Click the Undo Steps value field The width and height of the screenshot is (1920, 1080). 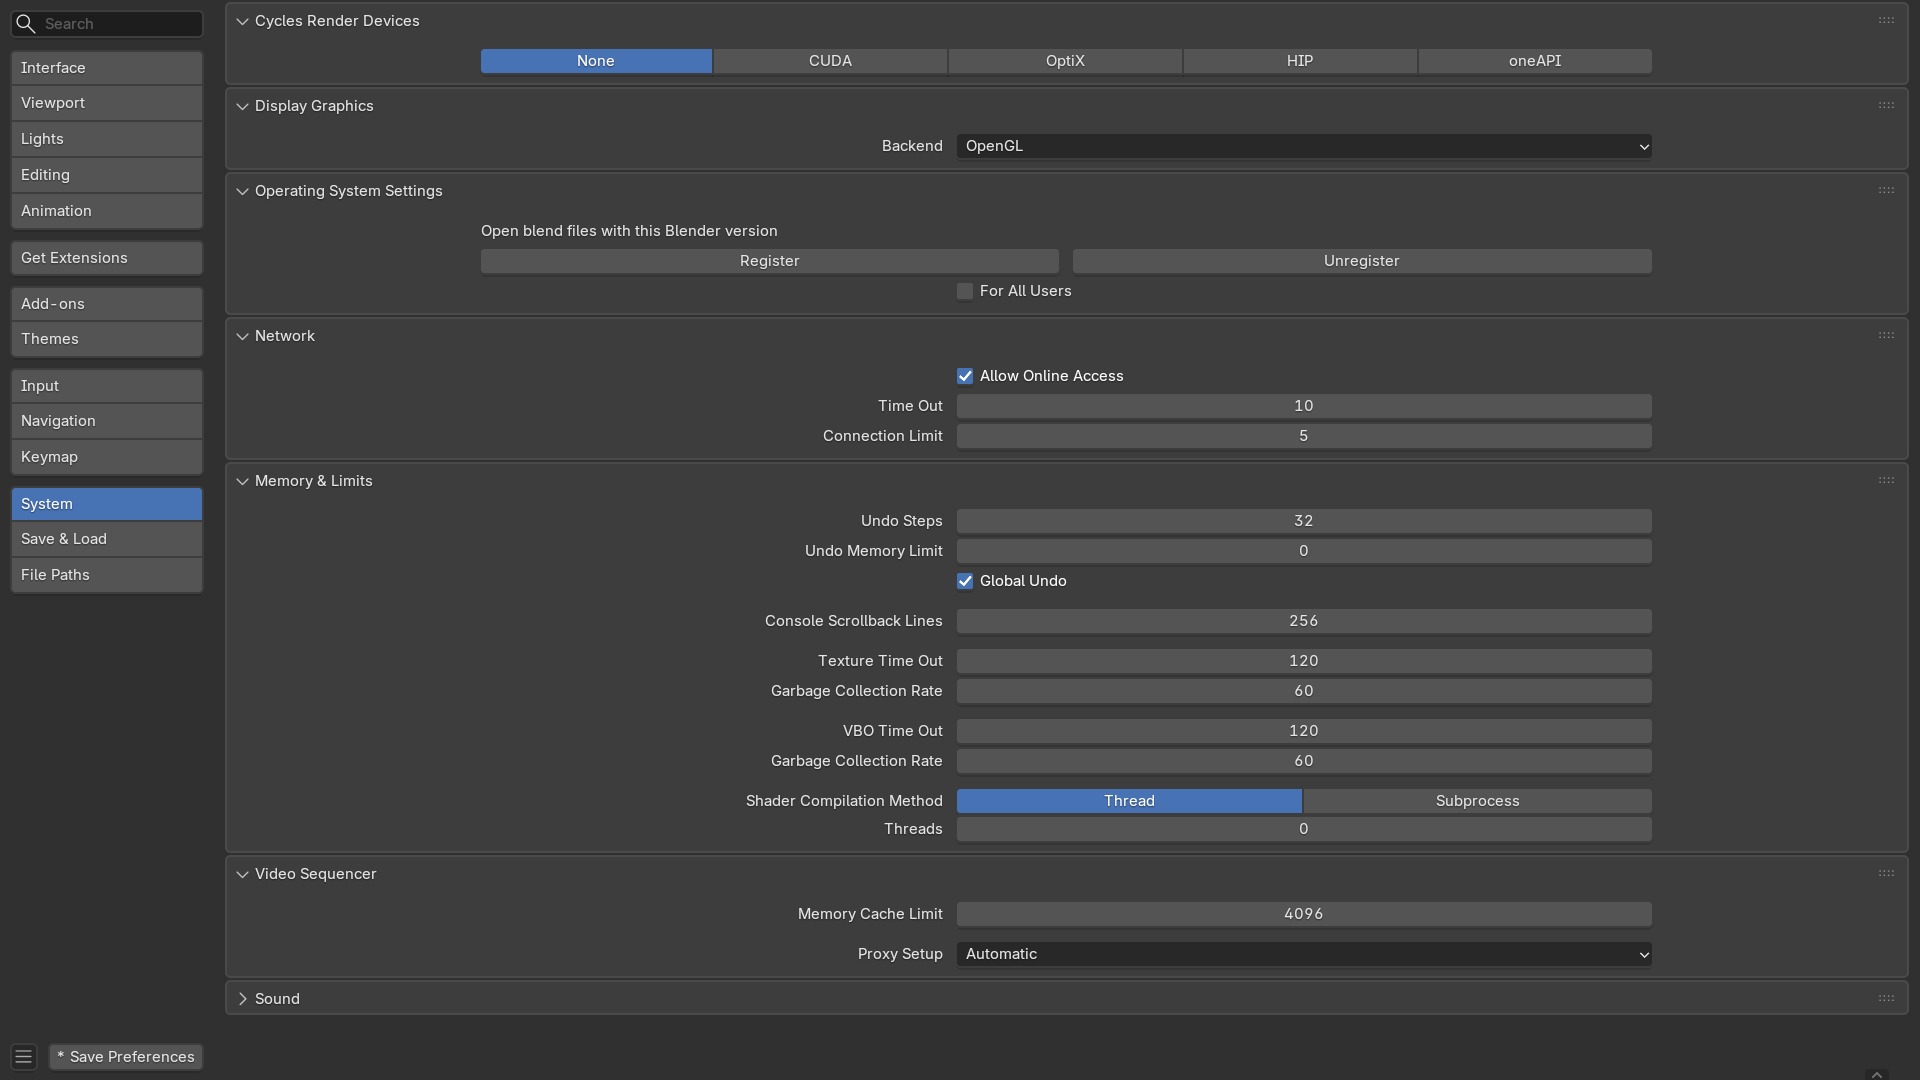(1304, 521)
